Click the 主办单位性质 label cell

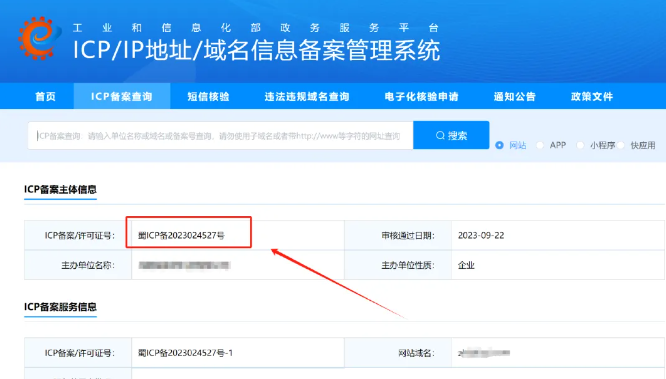click(398, 265)
